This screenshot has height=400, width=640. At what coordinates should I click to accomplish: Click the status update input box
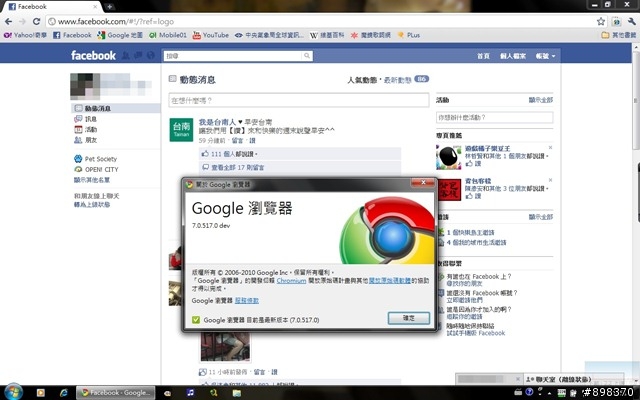(299, 100)
